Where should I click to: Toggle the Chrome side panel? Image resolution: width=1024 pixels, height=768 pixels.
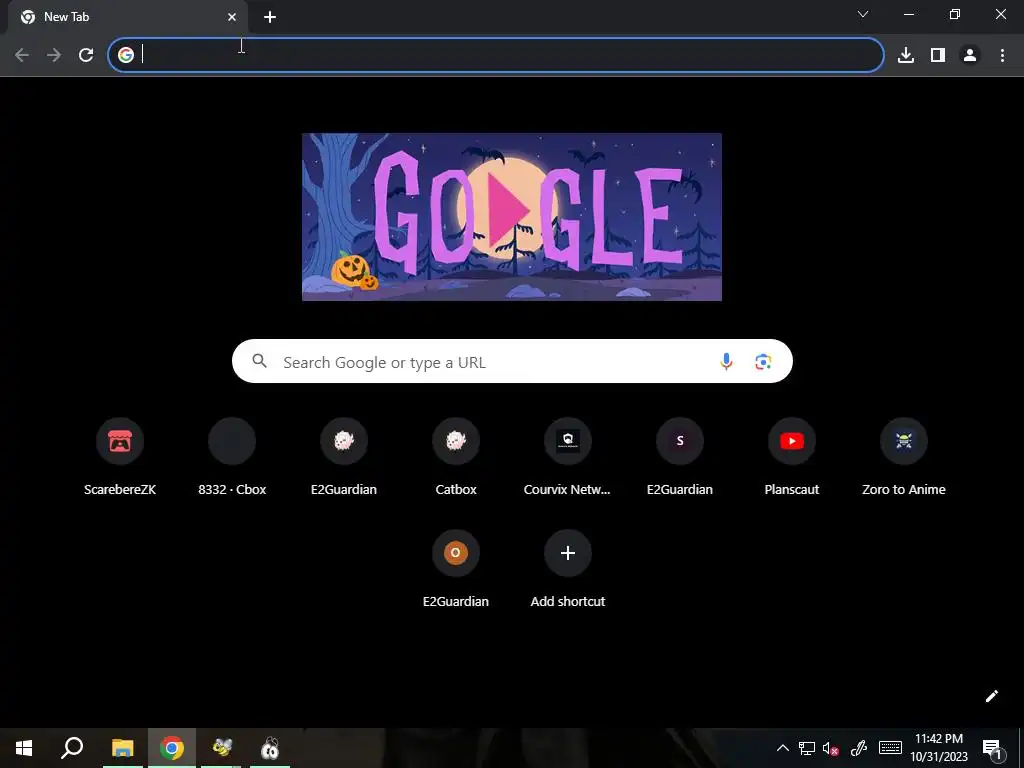(x=938, y=55)
